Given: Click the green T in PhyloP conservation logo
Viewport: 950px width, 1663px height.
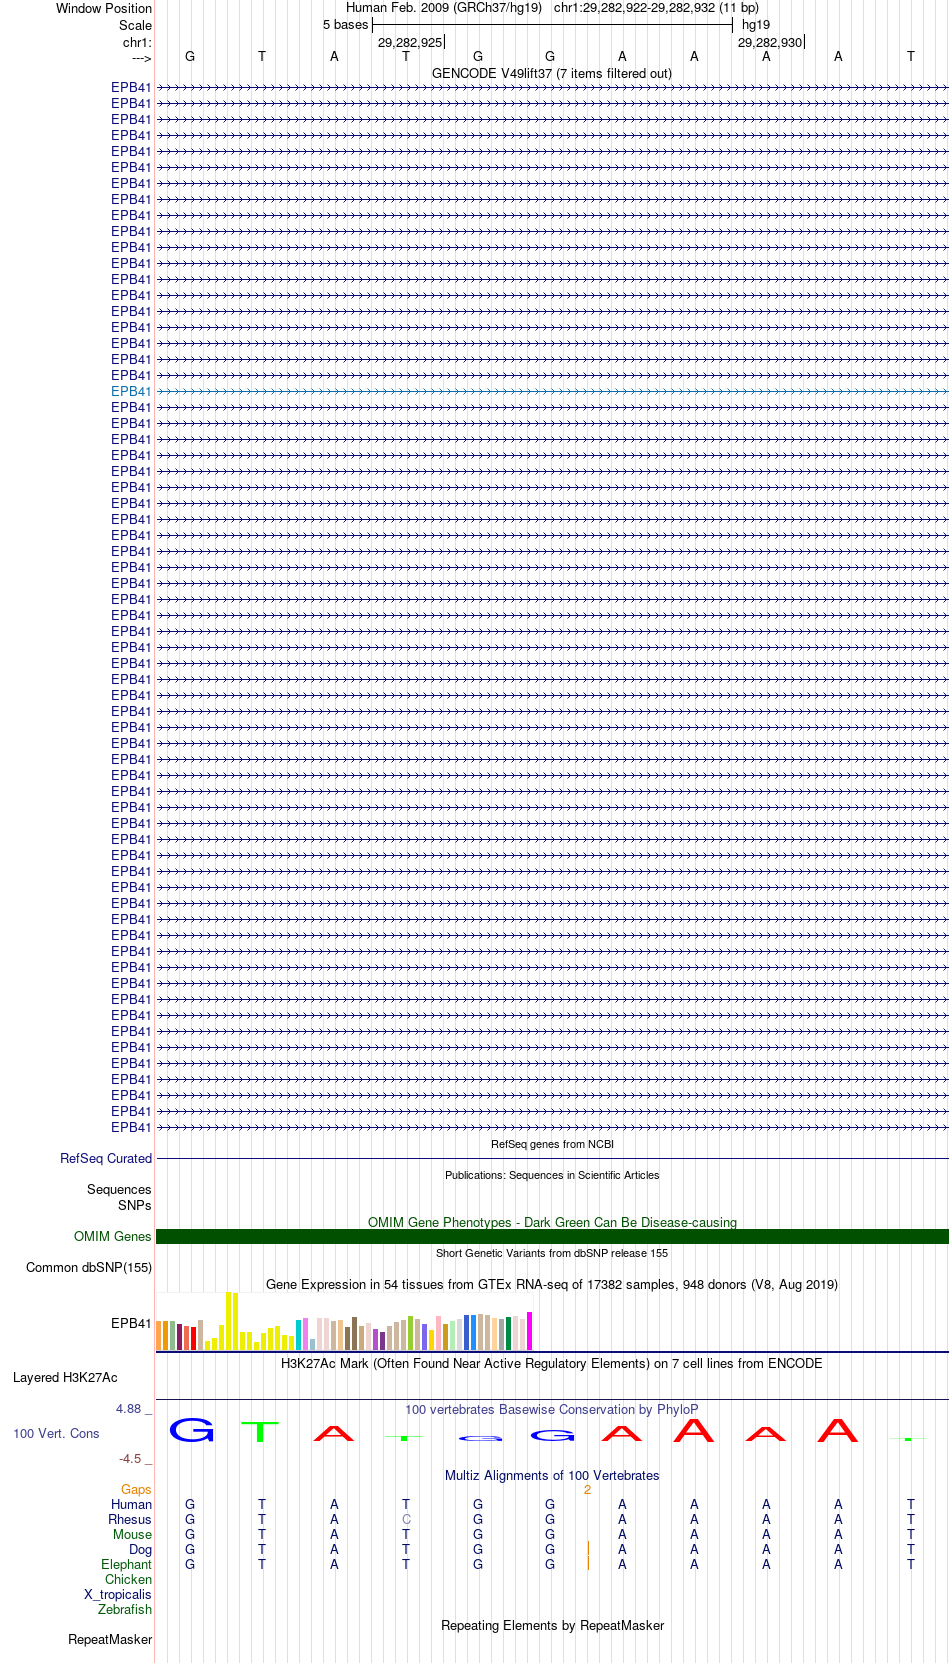Looking at the screenshot, I should 261,1431.
